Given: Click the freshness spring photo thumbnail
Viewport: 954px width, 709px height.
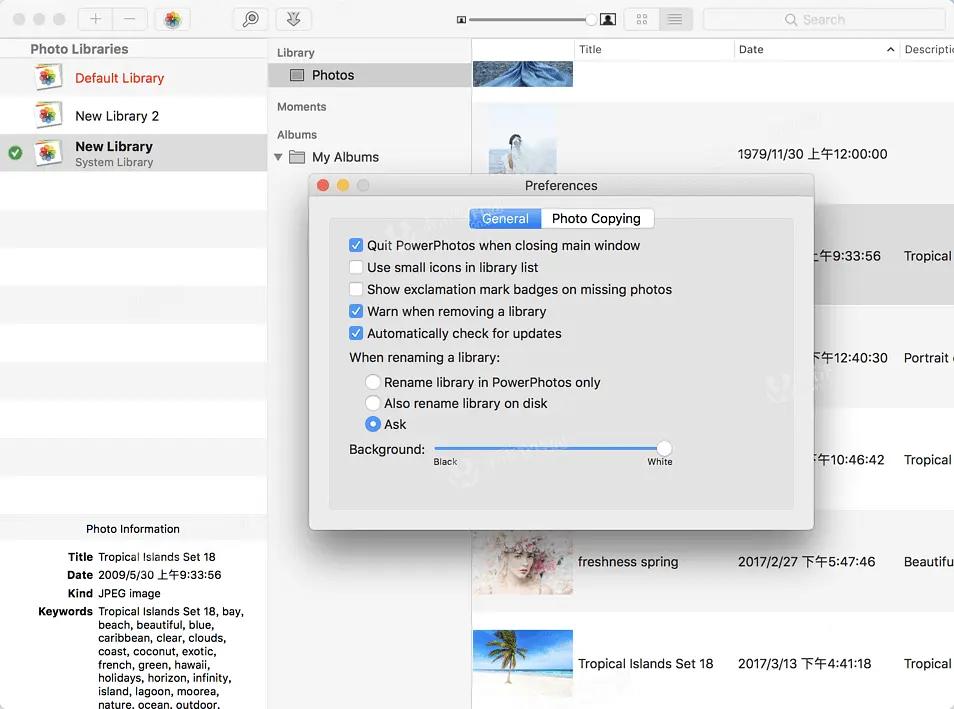Looking at the screenshot, I should click(x=523, y=562).
